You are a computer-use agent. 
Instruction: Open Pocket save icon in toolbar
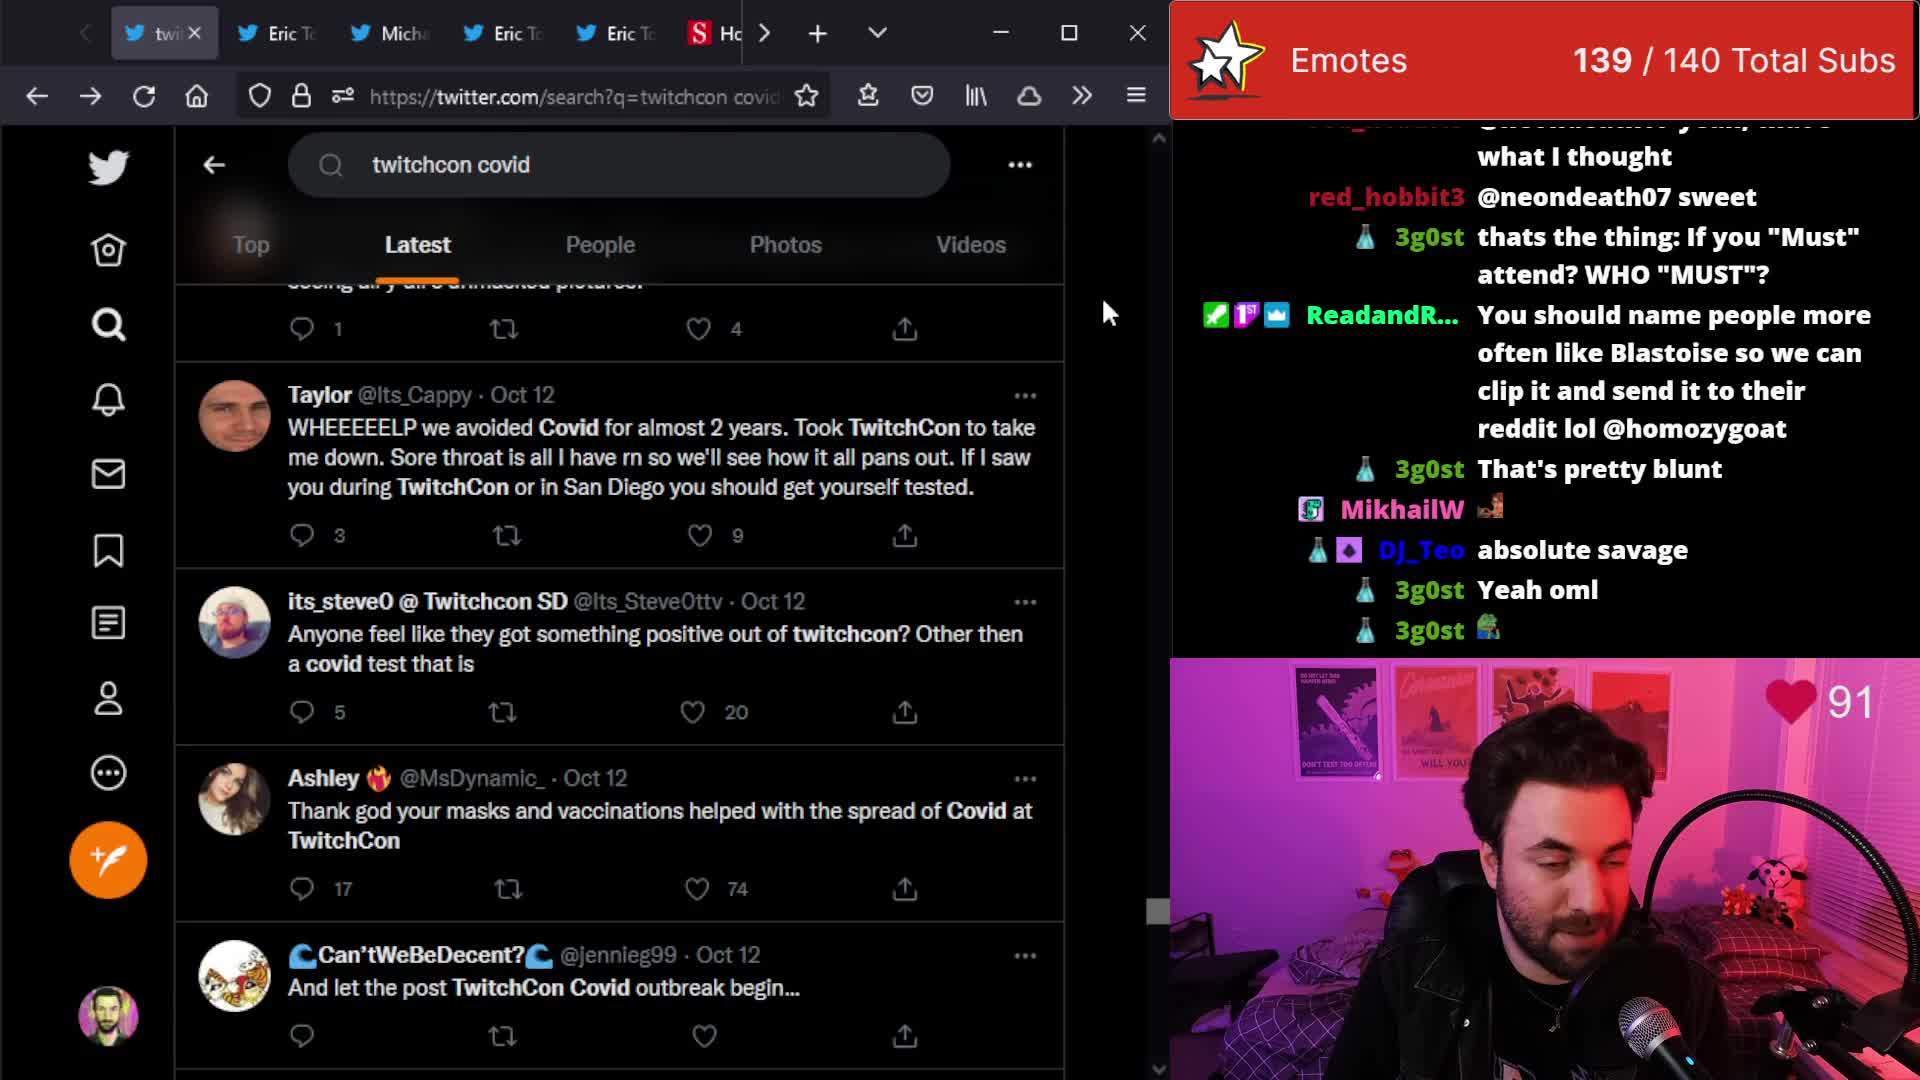tap(922, 96)
